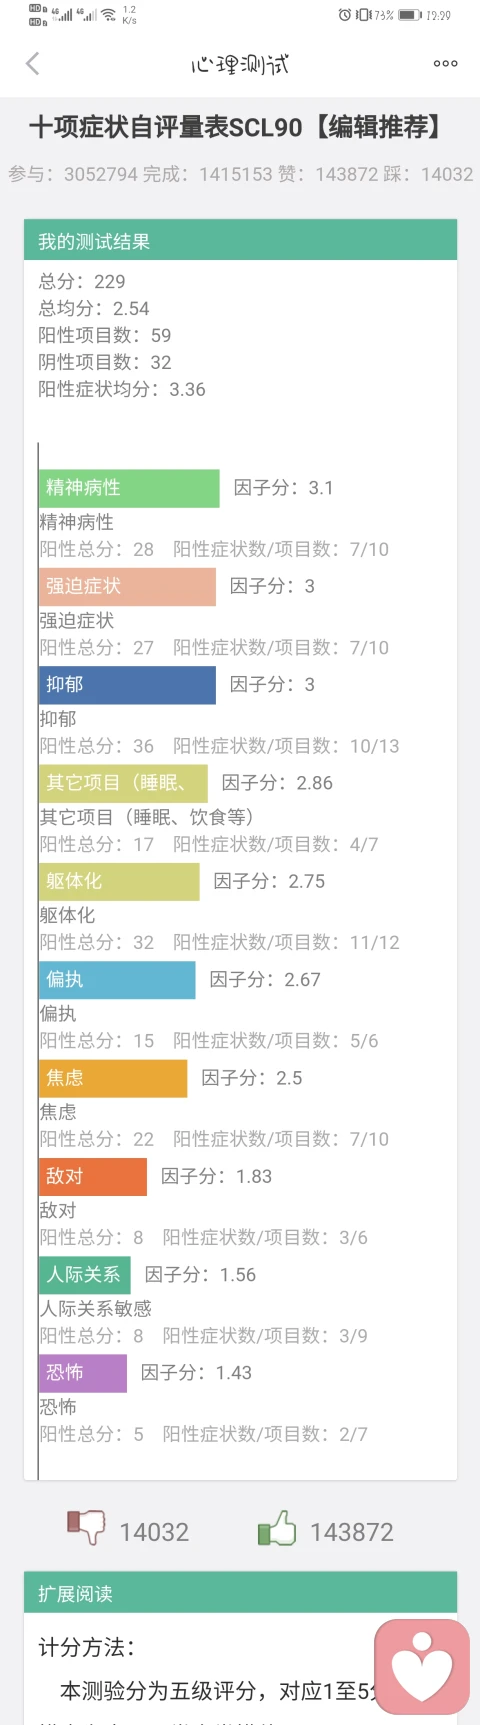The width and height of the screenshot is (480, 1725).
Task: Select the salmon 强迫症状 bar
Action: pyautogui.click(x=127, y=586)
